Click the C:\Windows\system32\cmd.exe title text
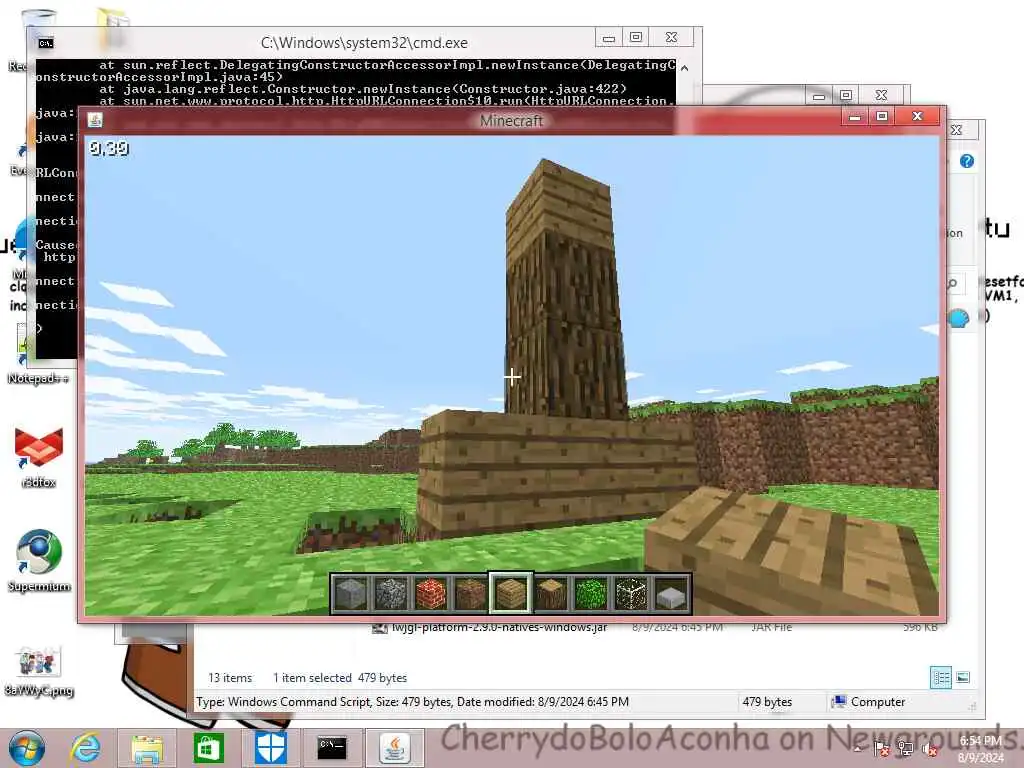This screenshot has width=1024, height=768. tap(364, 43)
